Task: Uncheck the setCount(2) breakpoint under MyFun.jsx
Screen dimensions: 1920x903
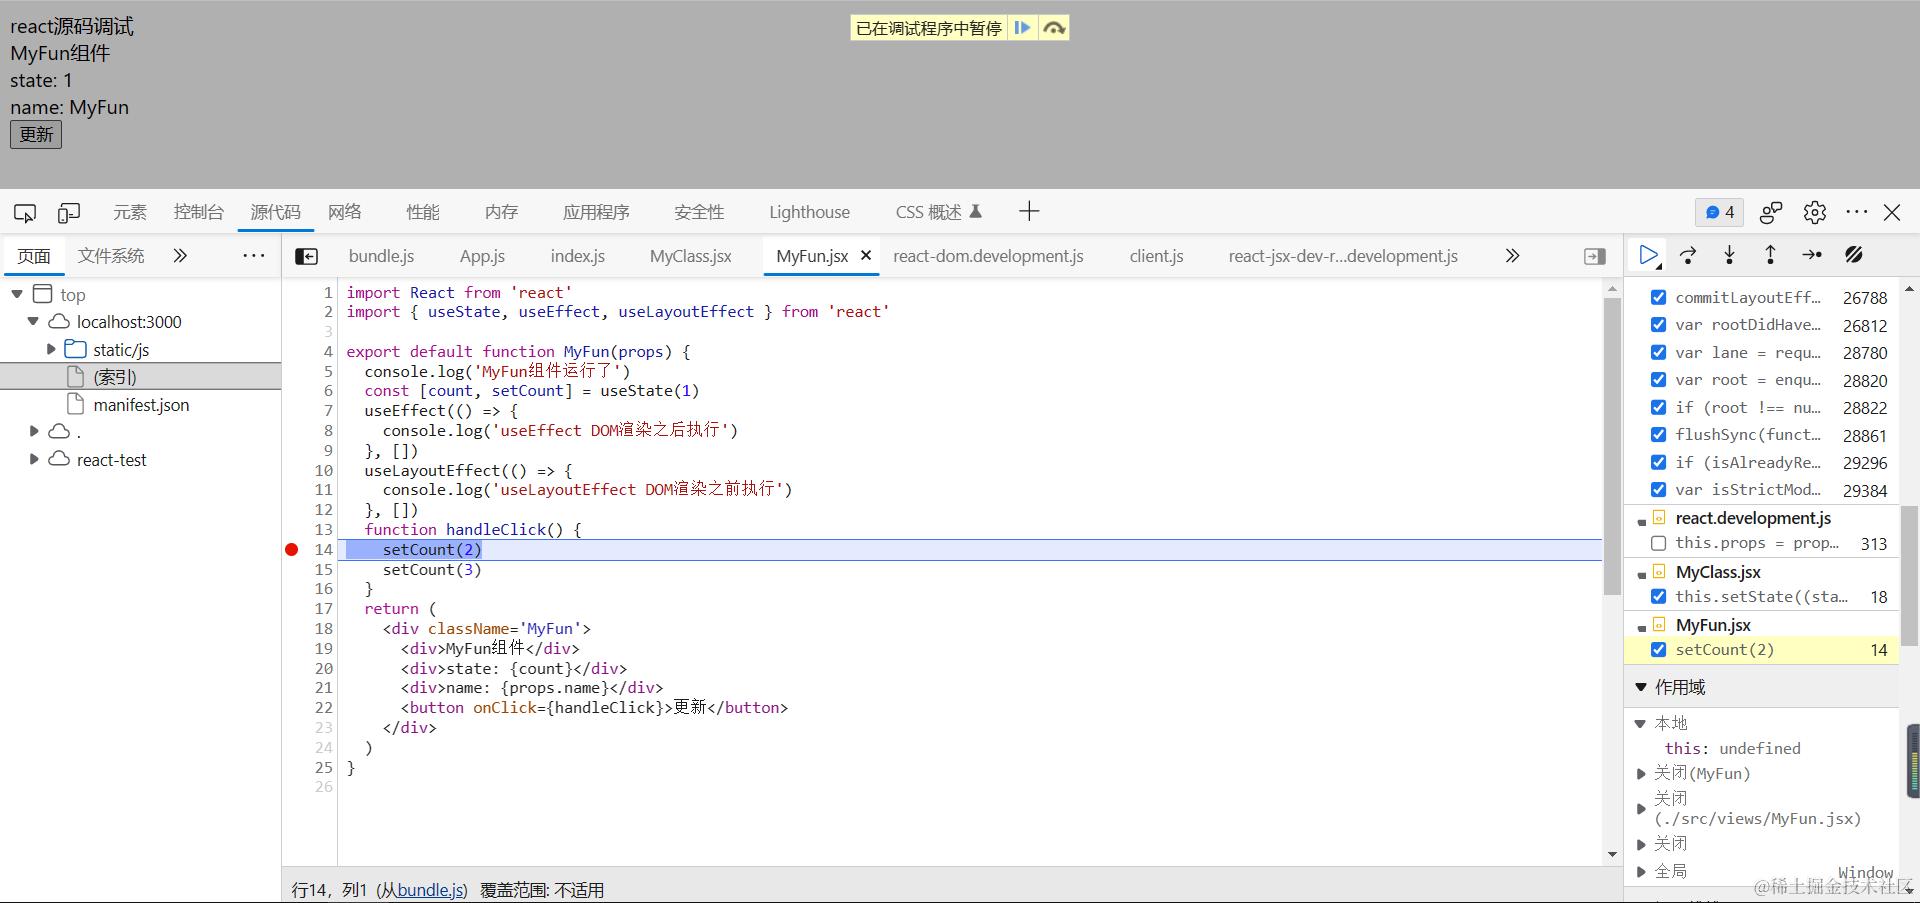Action: pos(1658,649)
